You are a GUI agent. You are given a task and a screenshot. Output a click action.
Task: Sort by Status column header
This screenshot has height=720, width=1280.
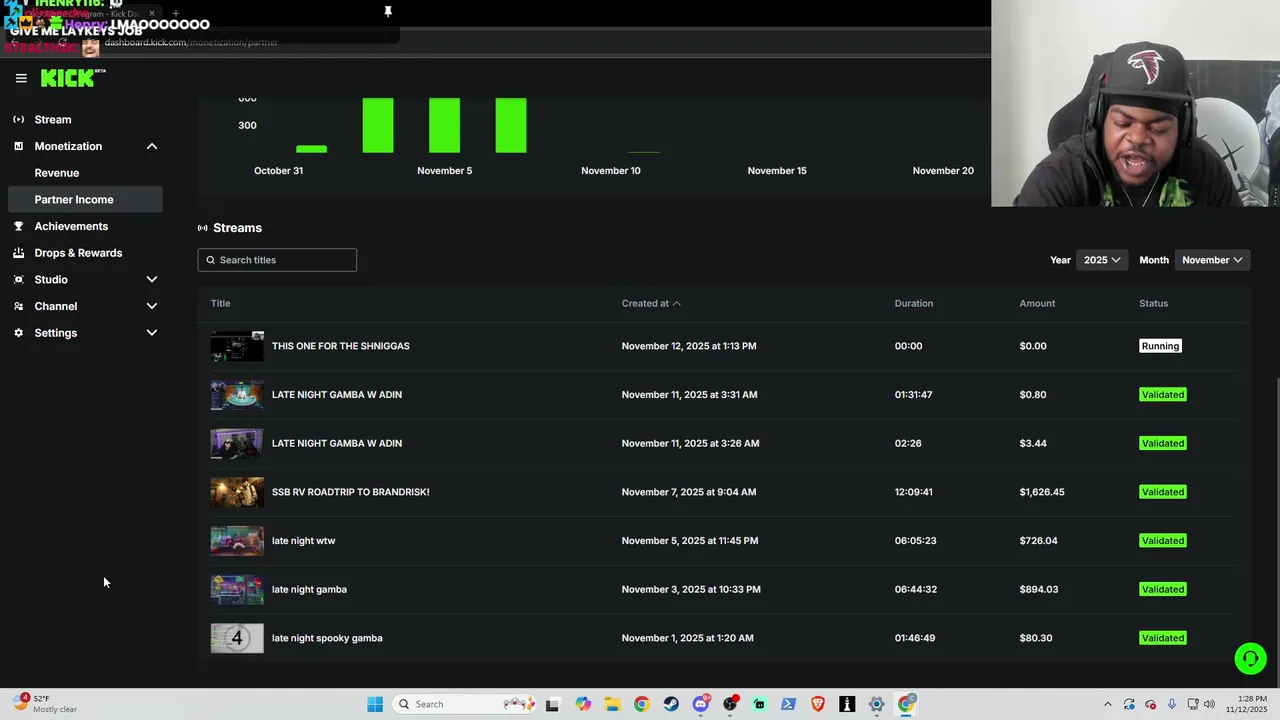[x=1153, y=303]
